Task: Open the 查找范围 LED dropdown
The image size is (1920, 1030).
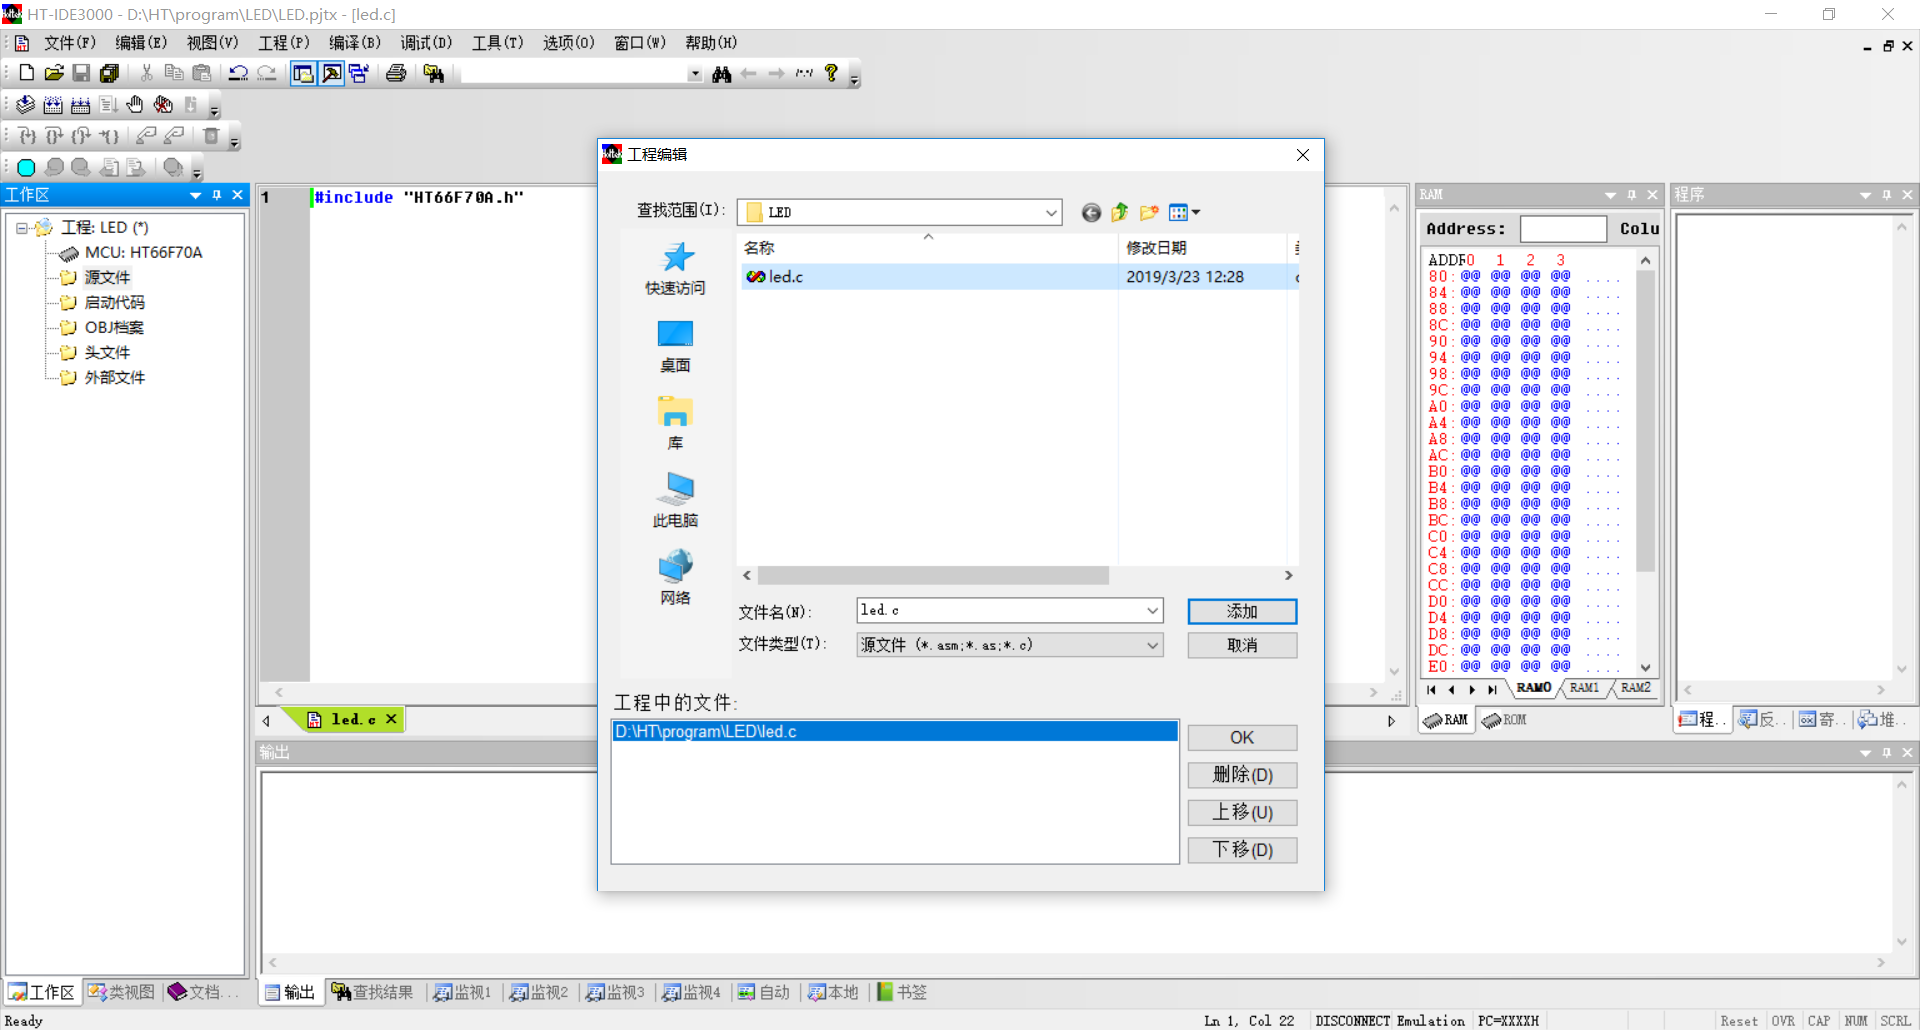Action: click(1050, 212)
